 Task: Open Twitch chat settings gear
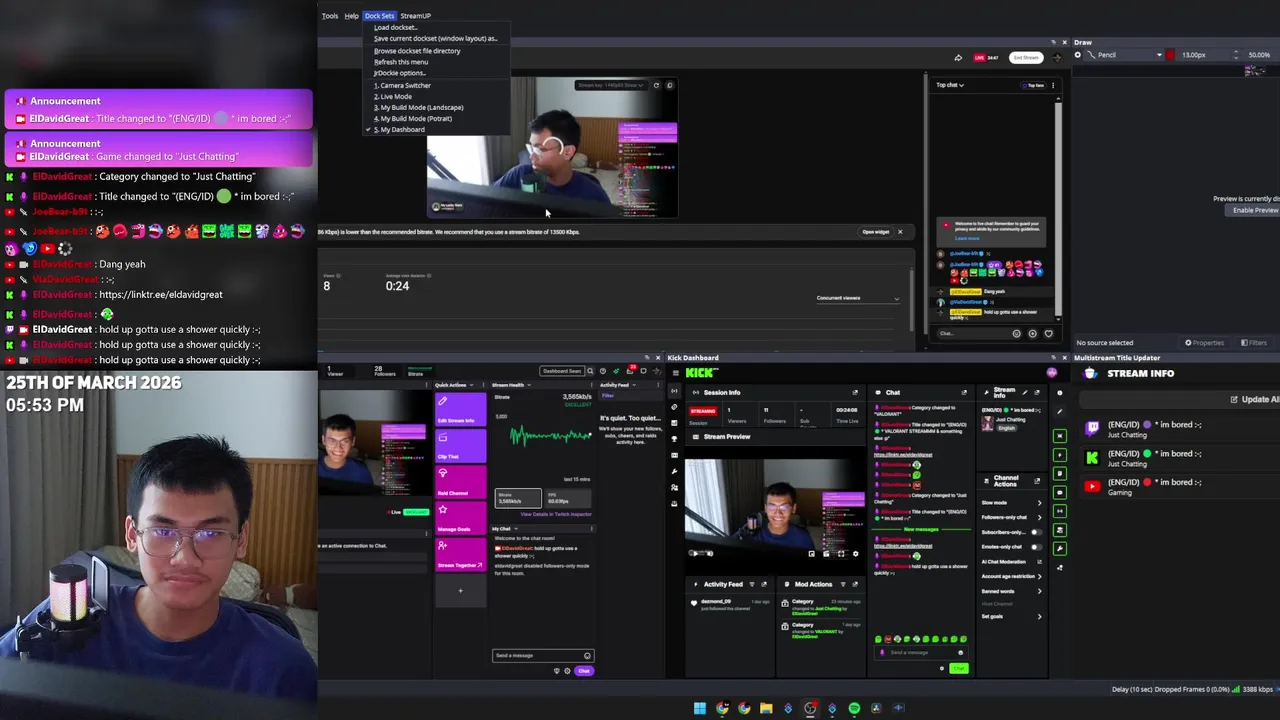(x=567, y=671)
